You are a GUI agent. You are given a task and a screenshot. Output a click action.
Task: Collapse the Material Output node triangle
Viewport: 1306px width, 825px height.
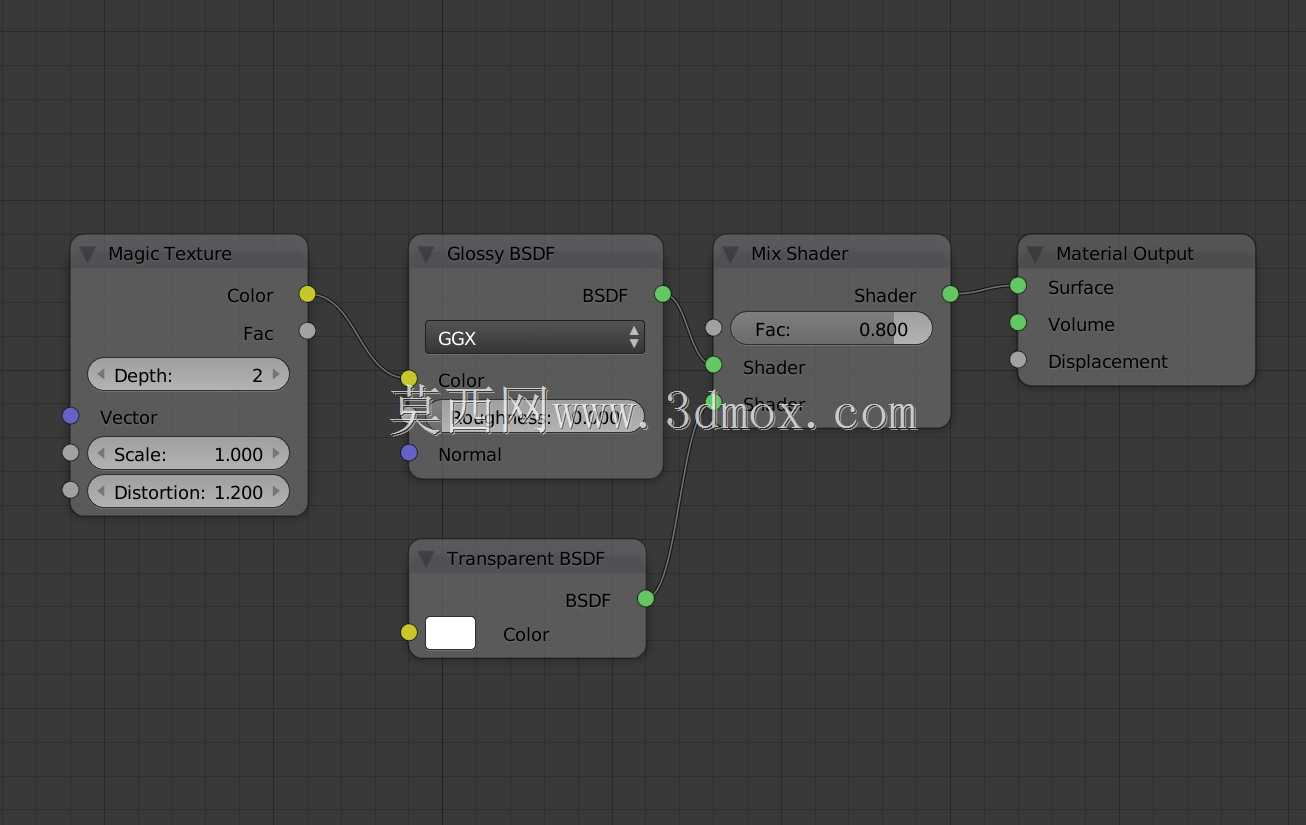1035,254
